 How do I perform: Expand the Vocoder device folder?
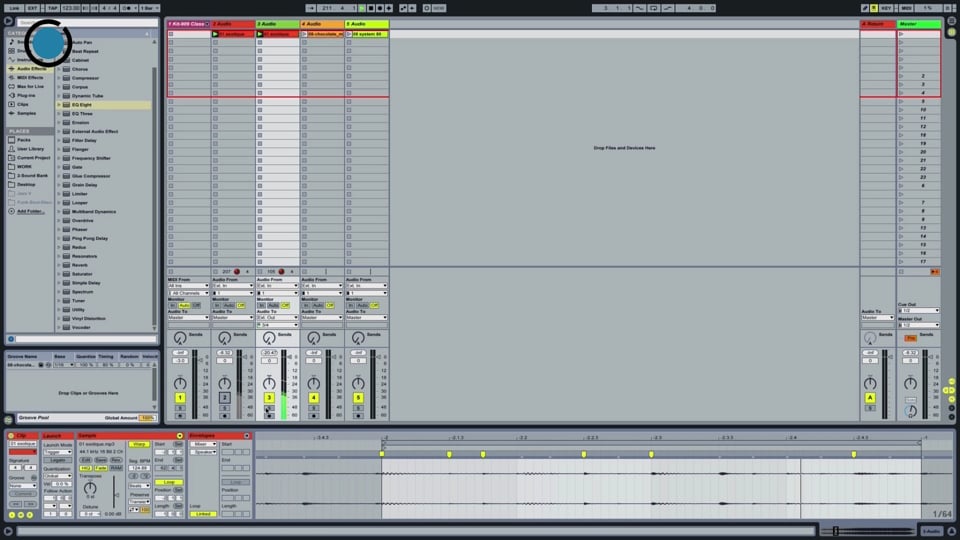(59, 328)
